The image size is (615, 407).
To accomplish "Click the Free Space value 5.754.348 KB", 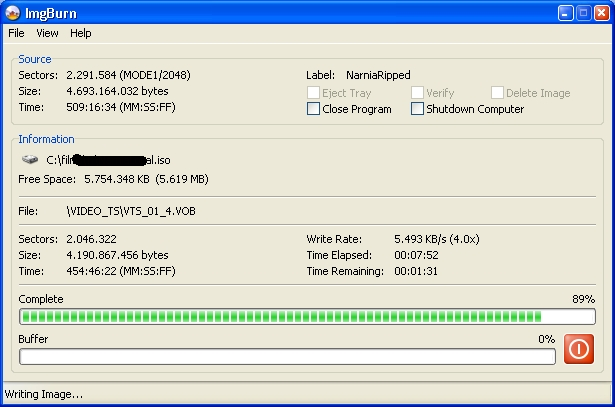I will tap(117, 179).
